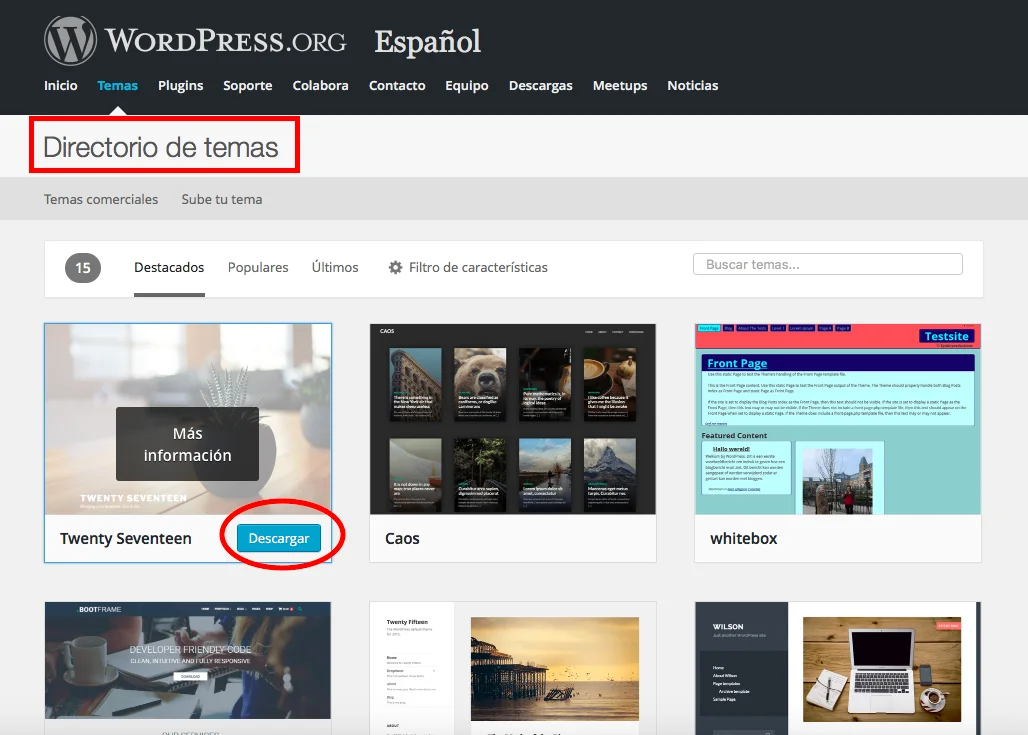Switch to the Populares tab

click(x=258, y=268)
